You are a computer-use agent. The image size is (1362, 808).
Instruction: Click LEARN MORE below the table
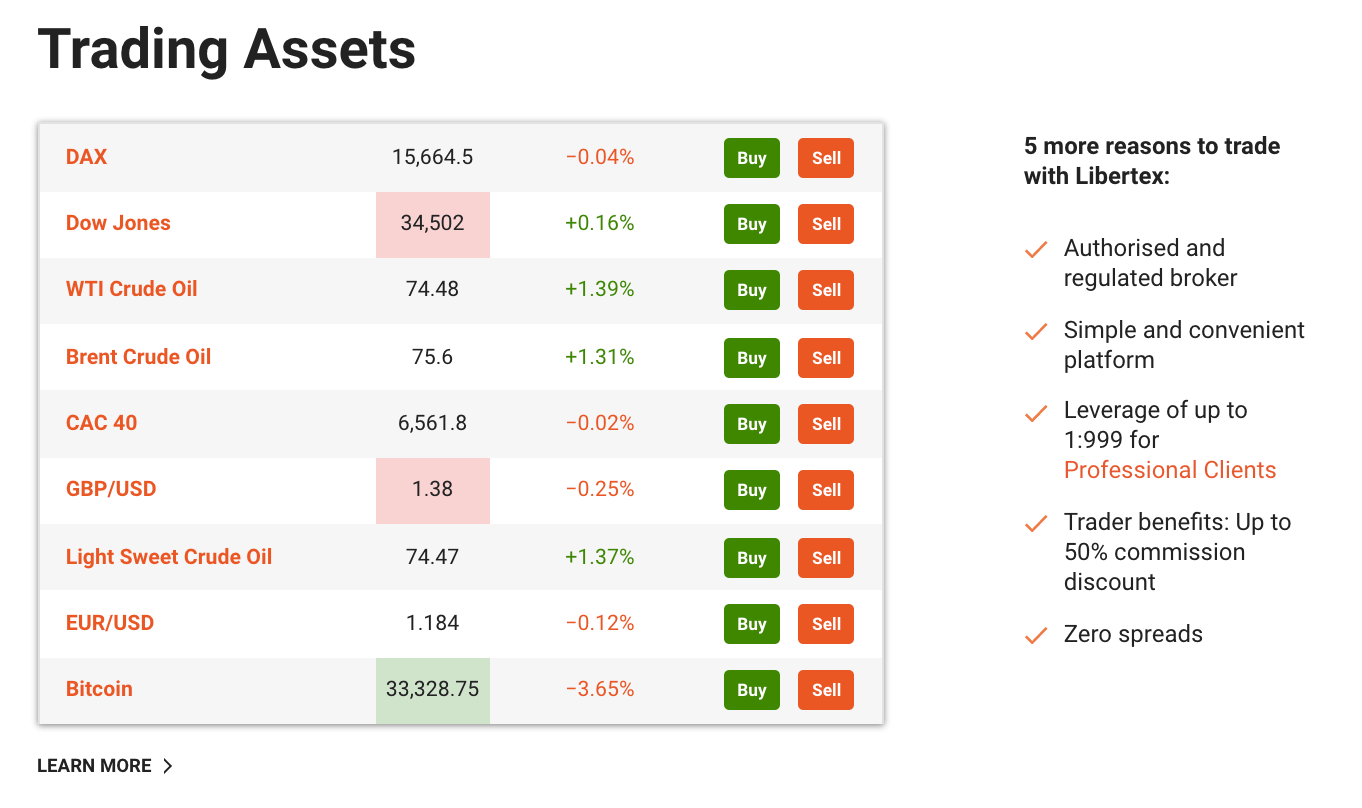point(93,765)
